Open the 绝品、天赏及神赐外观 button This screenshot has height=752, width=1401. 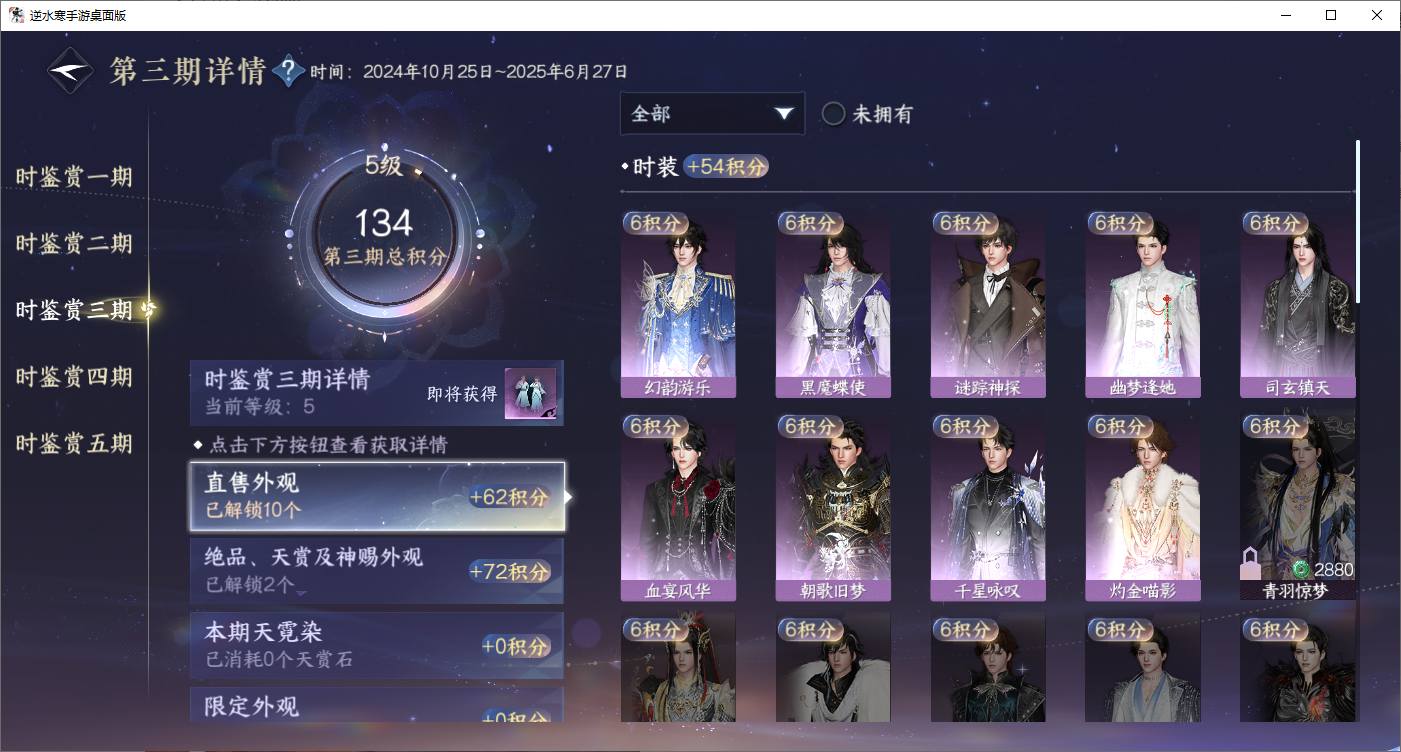click(x=377, y=570)
